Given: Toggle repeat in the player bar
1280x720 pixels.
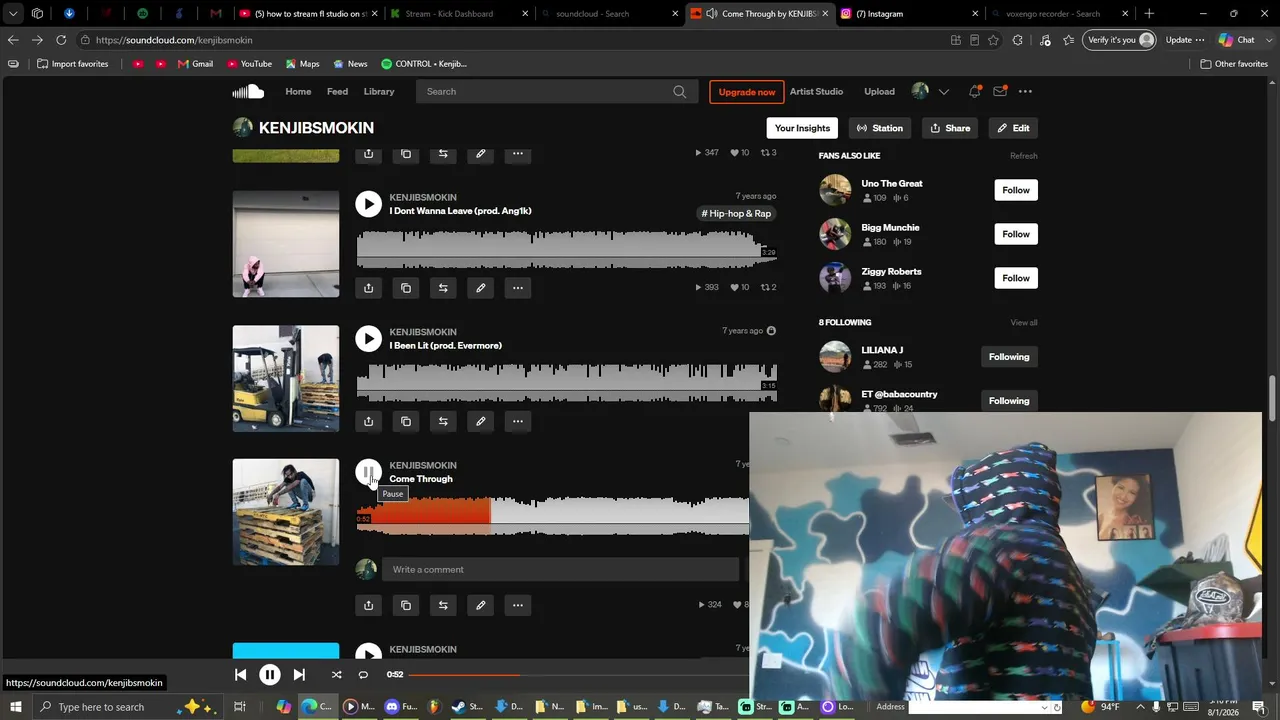Looking at the screenshot, I should 363,675.
